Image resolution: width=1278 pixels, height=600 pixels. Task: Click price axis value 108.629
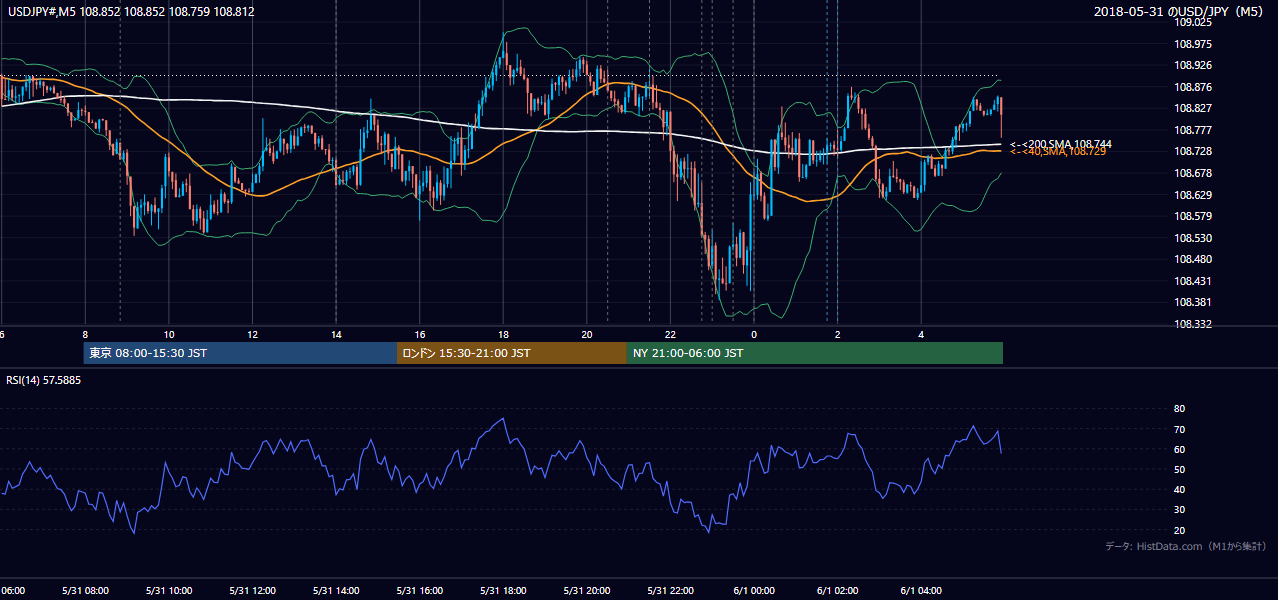[x=1194, y=195]
